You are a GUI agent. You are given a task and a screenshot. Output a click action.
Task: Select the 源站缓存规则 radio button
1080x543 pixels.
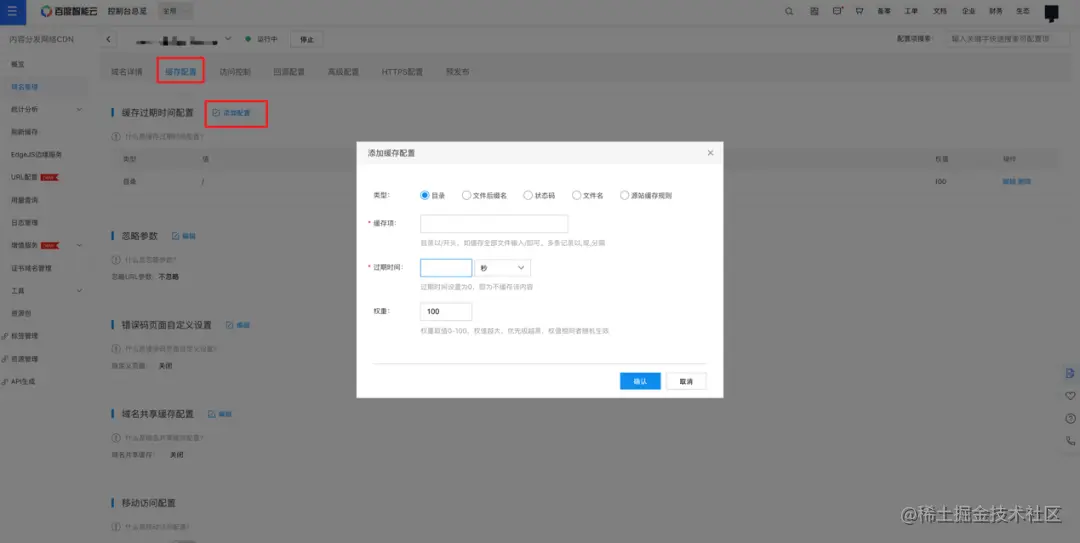624,196
